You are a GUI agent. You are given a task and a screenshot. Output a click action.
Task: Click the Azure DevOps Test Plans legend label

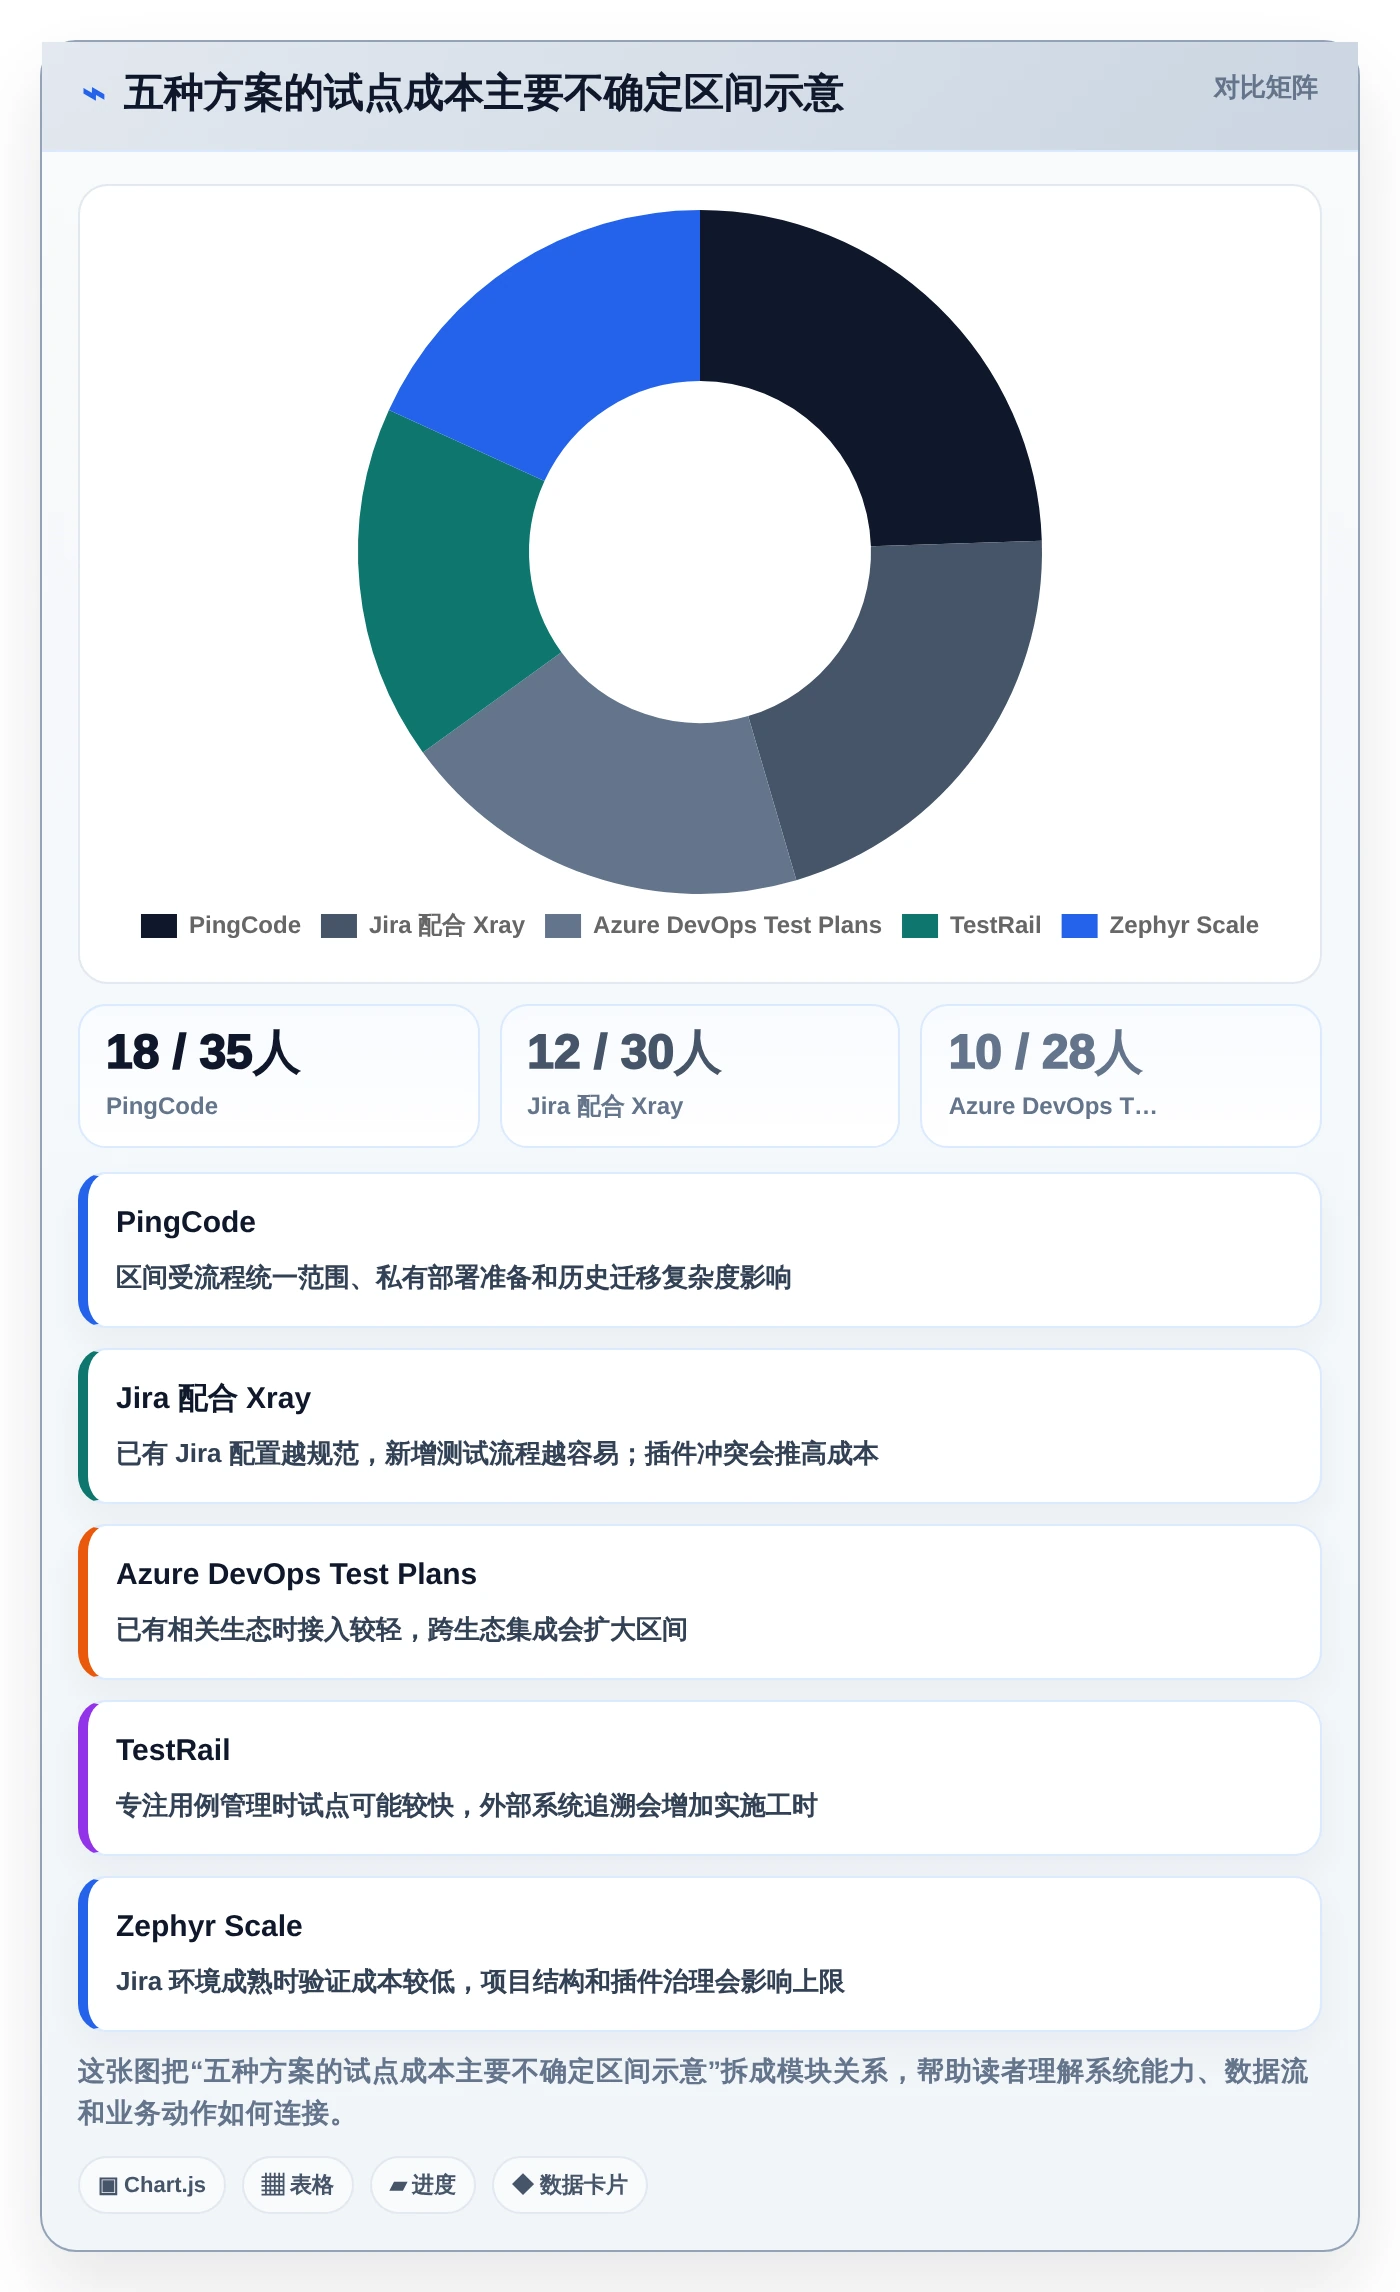[737, 925]
